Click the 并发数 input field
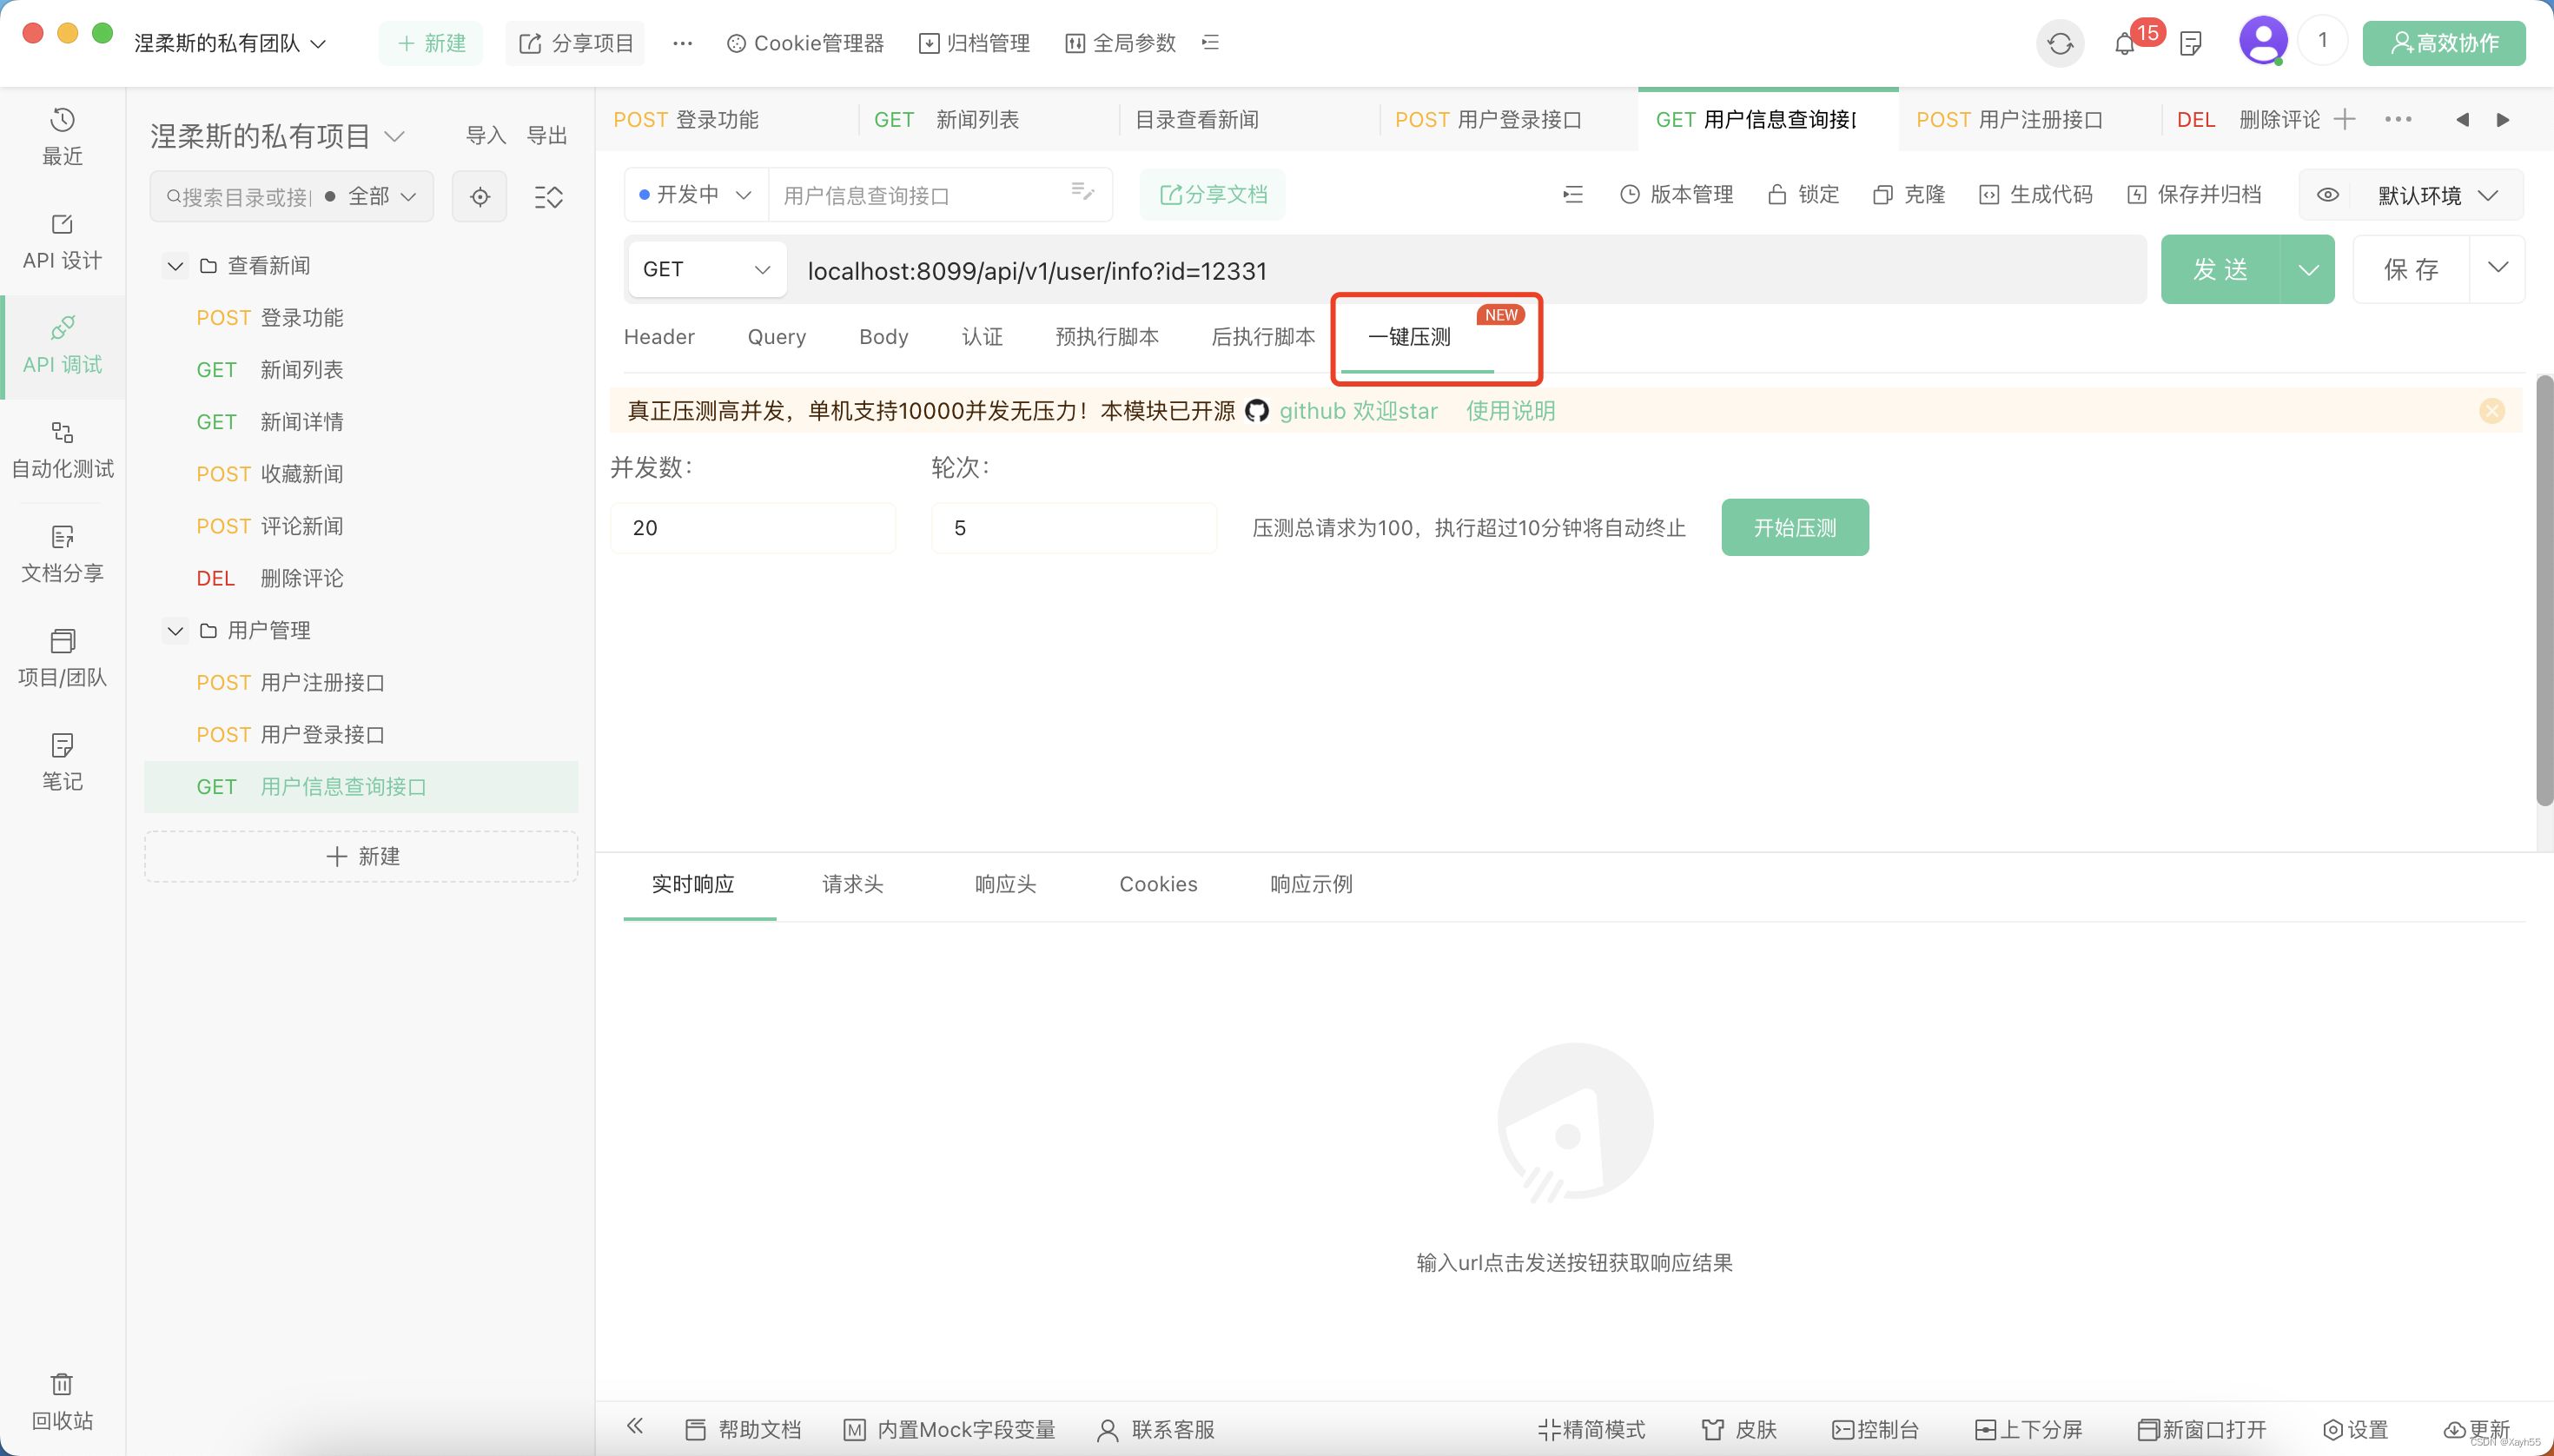Screen dimensions: 2554x1456 click(x=752, y=527)
